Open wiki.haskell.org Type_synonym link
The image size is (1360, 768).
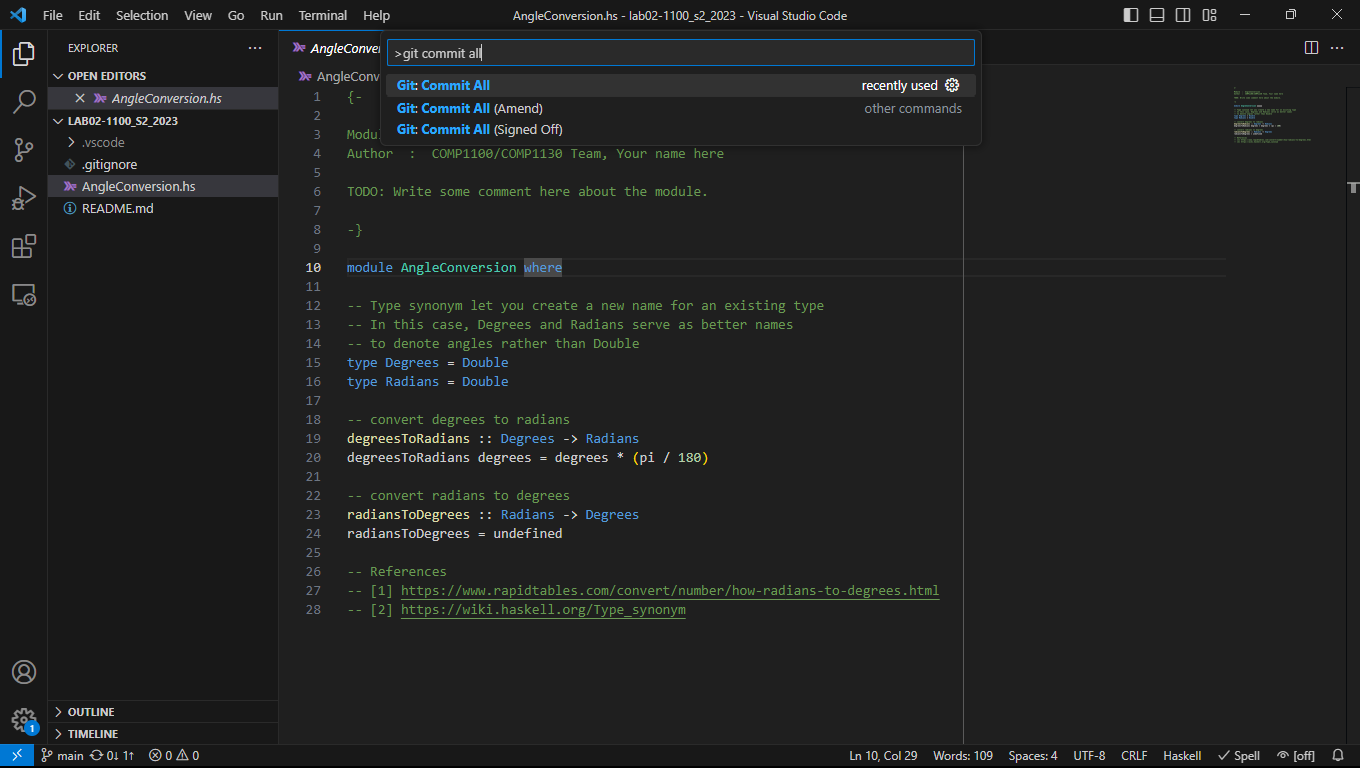pos(543,610)
